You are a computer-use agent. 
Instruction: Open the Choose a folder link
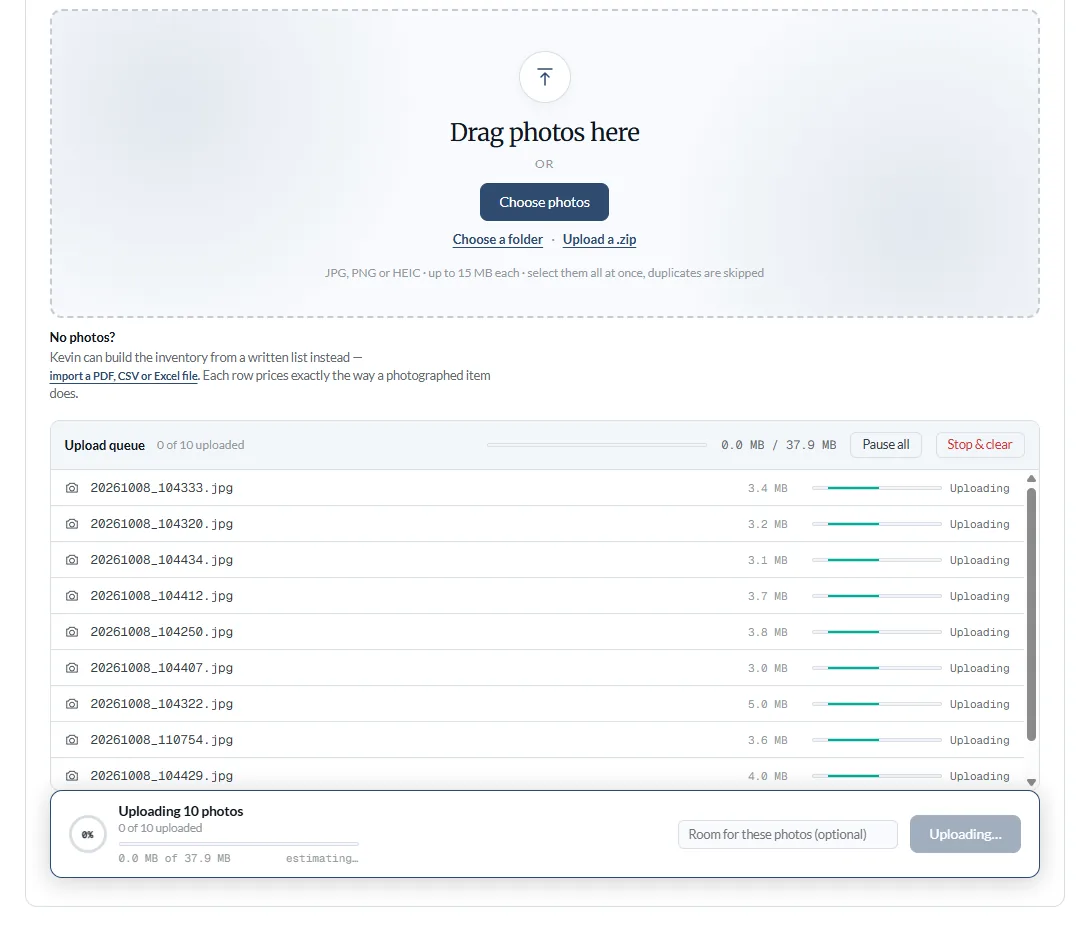click(x=497, y=240)
